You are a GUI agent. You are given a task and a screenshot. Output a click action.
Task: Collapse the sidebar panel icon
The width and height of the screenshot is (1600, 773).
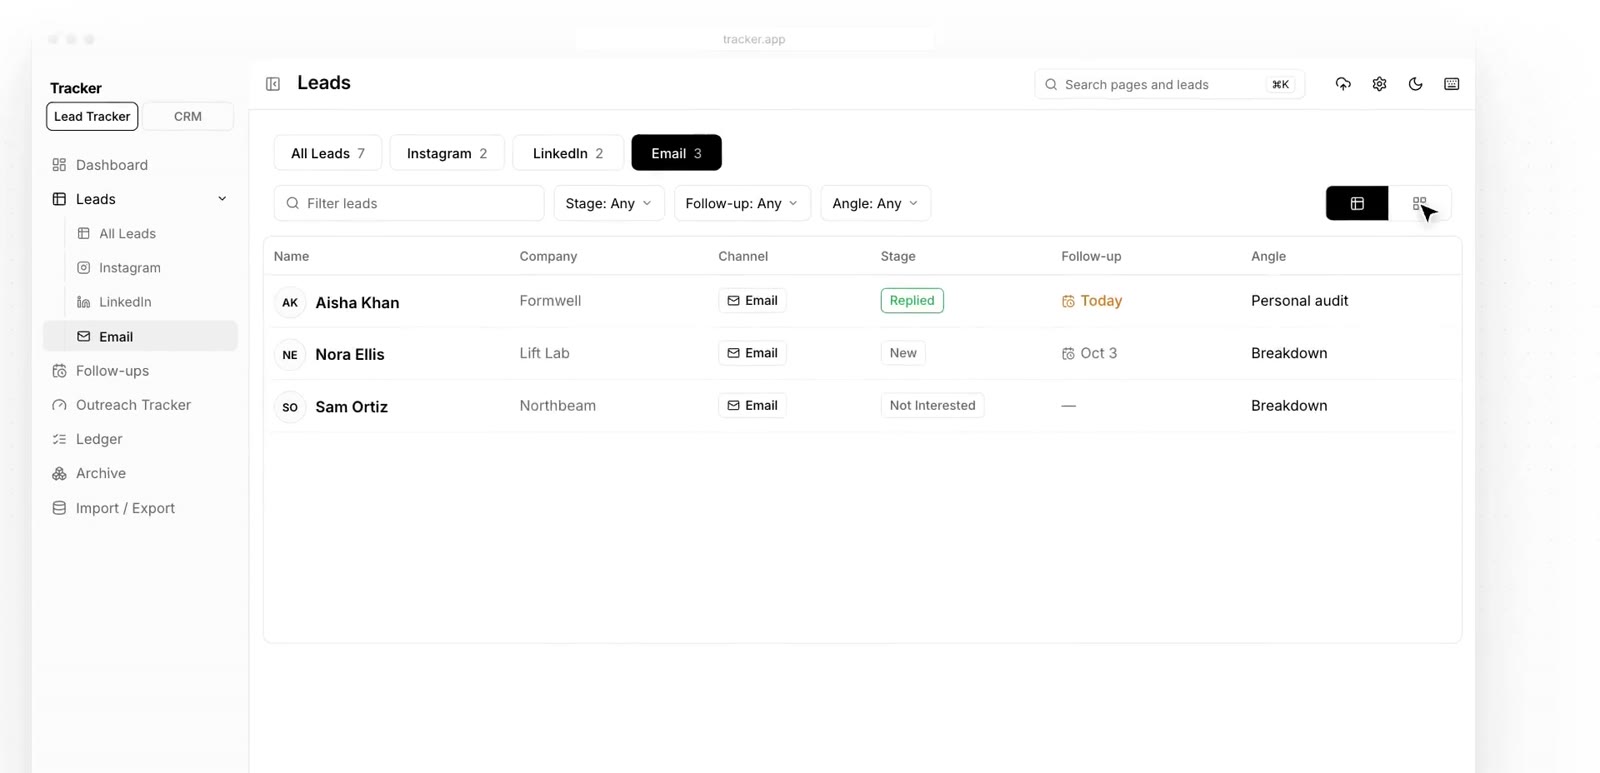pyautogui.click(x=273, y=84)
